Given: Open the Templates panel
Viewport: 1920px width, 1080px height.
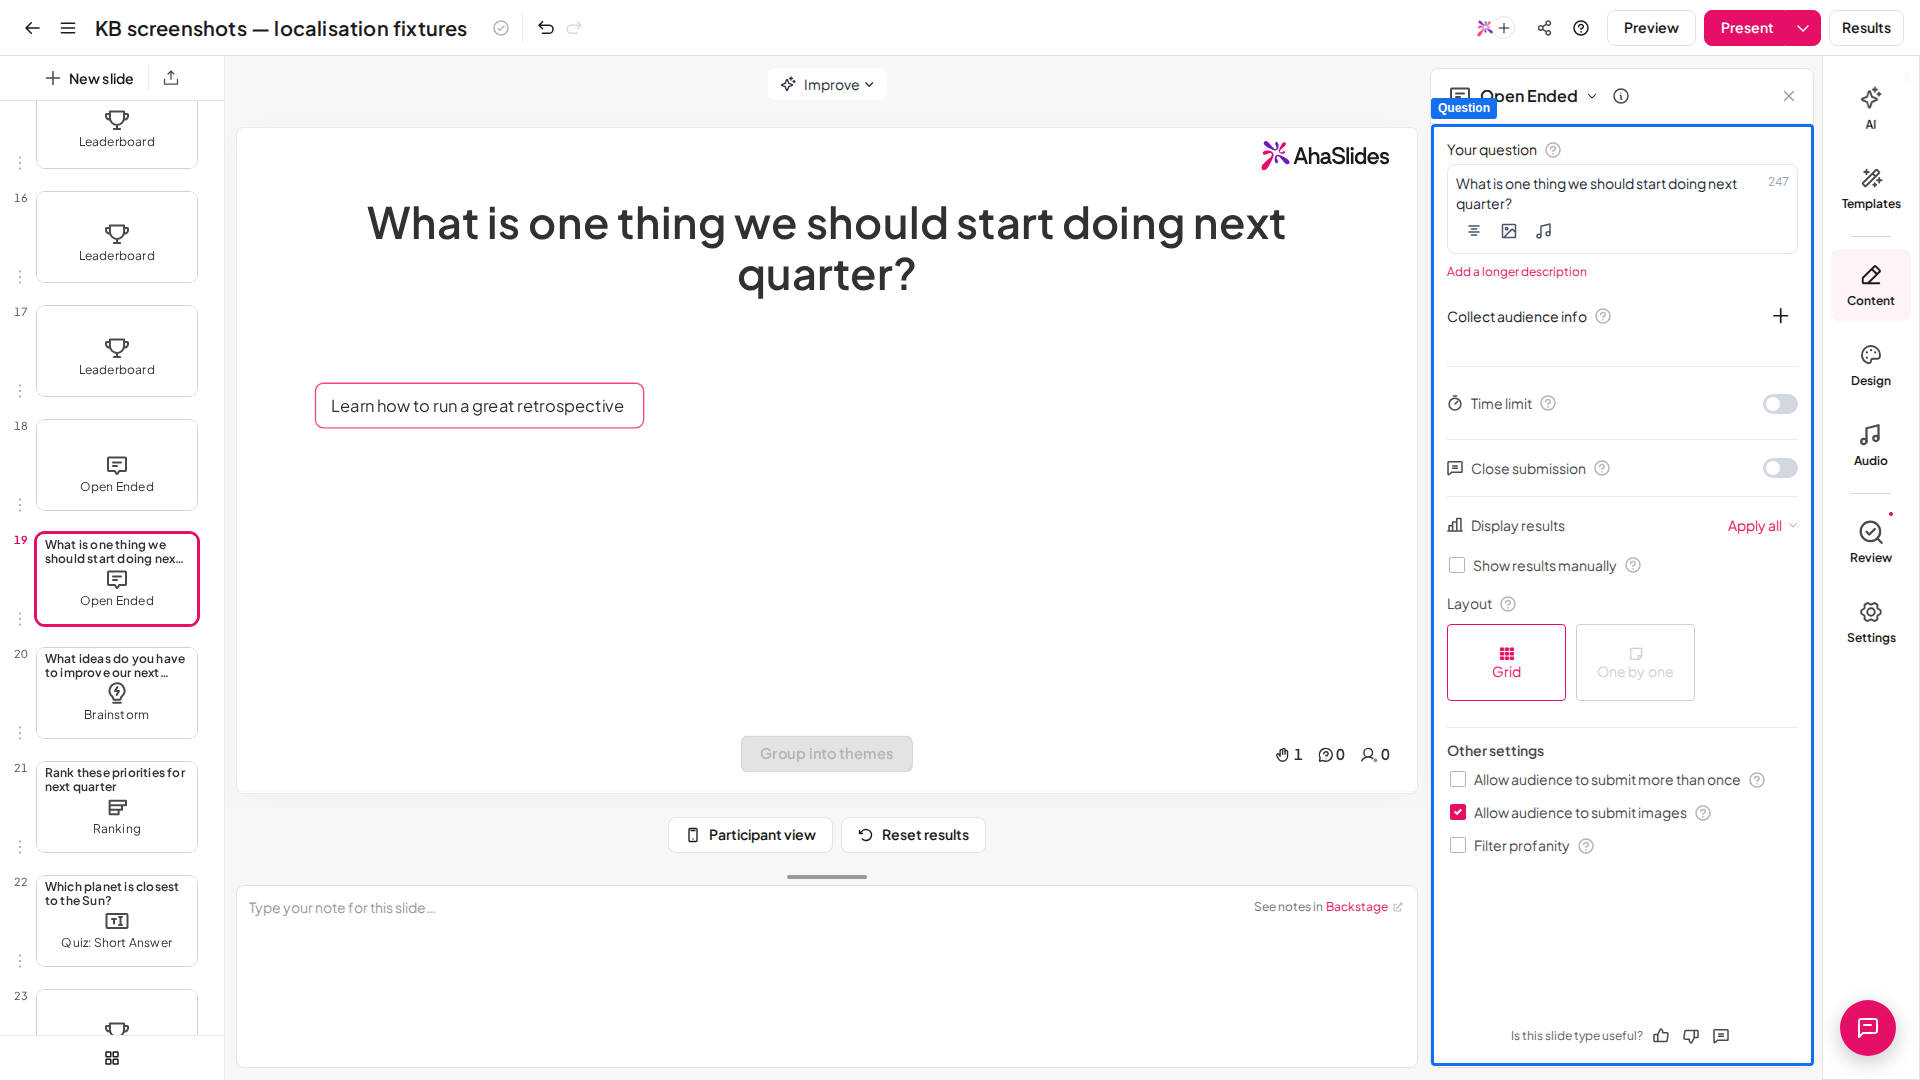Looking at the screenshot, I should 1870,188.
